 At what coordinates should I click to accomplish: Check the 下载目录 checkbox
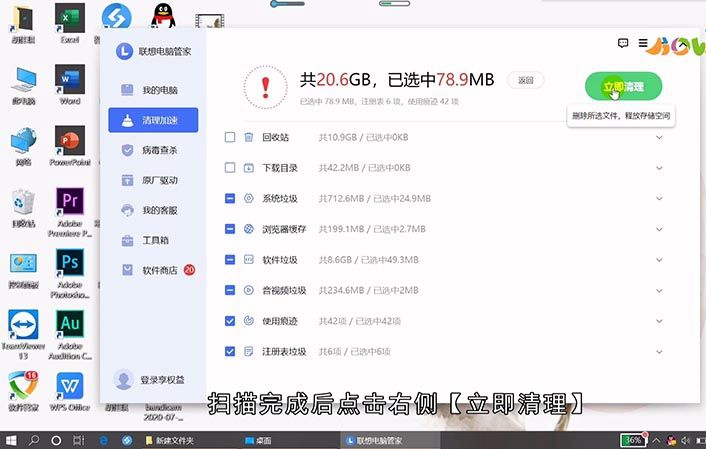pyautogui.click(x=230, y=168)
